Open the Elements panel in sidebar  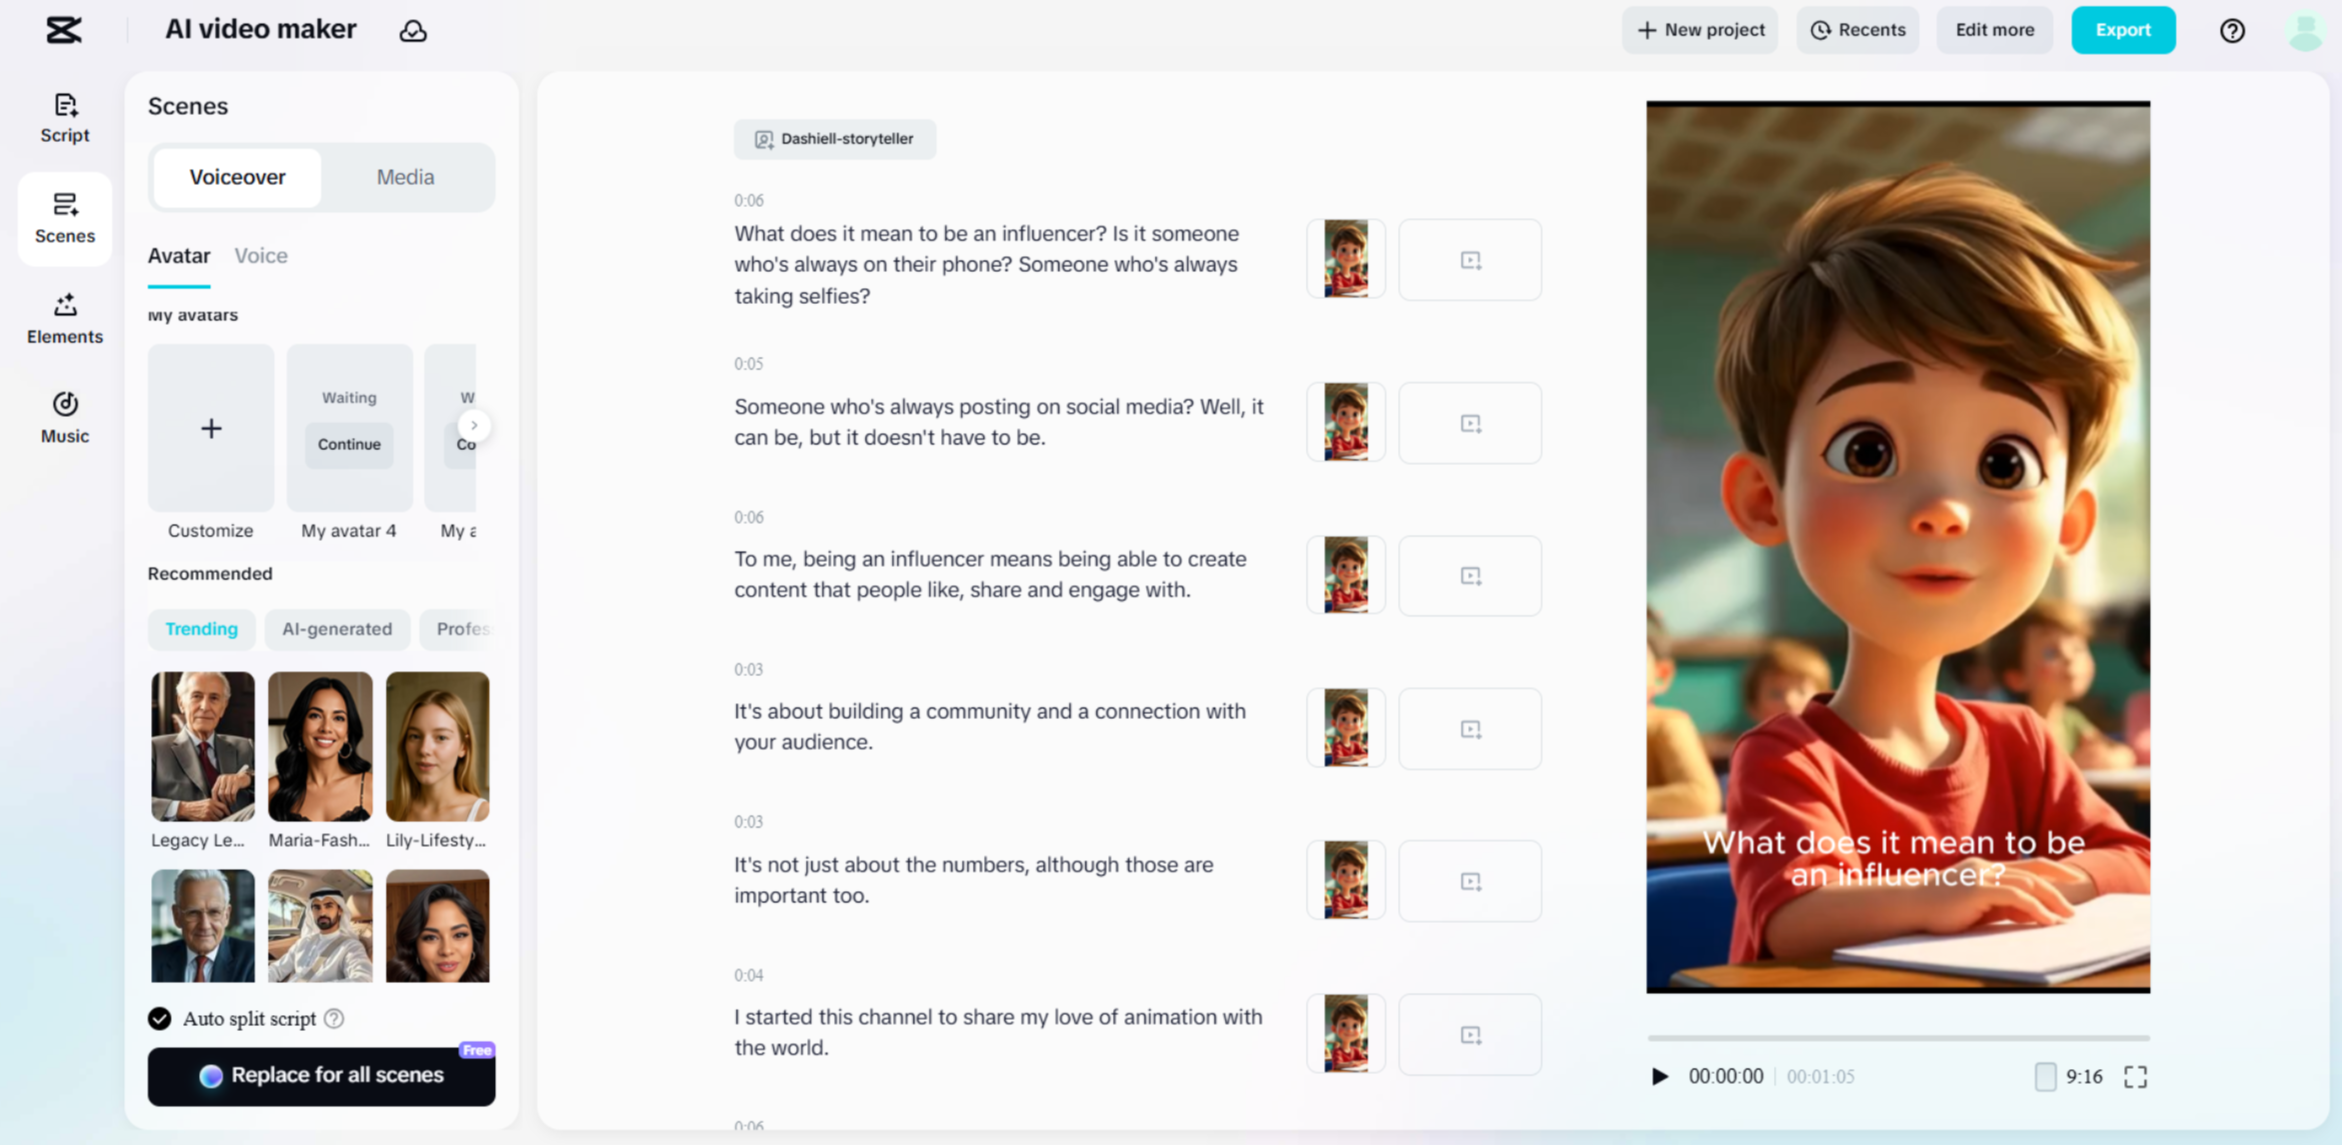click(x=65, y=318)
